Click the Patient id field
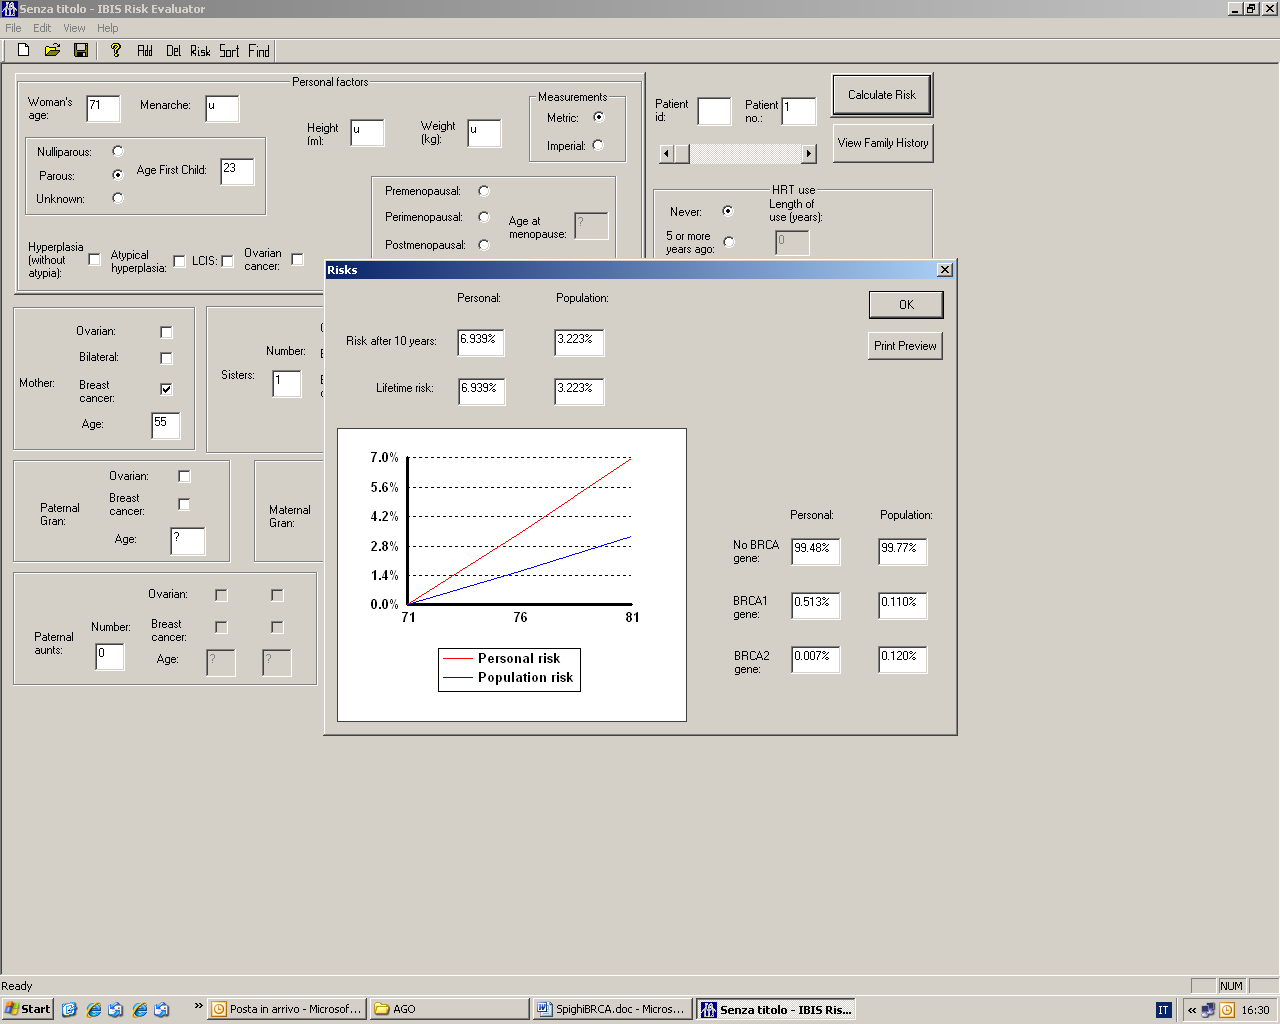Screen dimensions: 1280x1024 (x=714, y=111)
